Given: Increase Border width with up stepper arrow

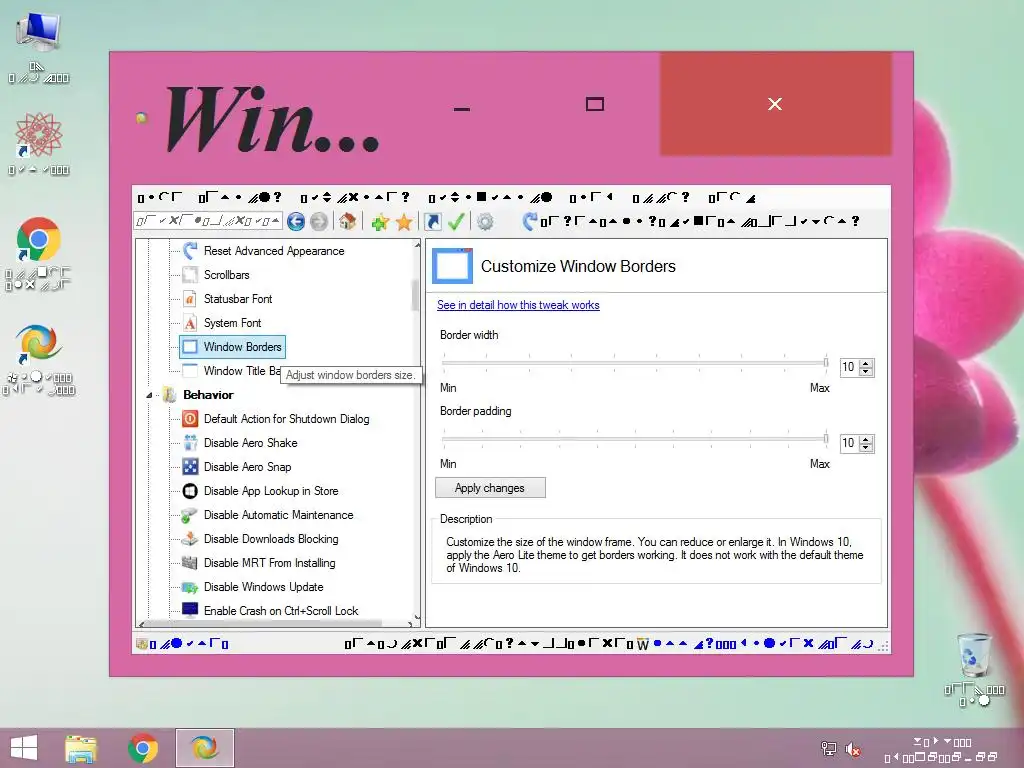Looking at the screenshot, I should [866, 363].
